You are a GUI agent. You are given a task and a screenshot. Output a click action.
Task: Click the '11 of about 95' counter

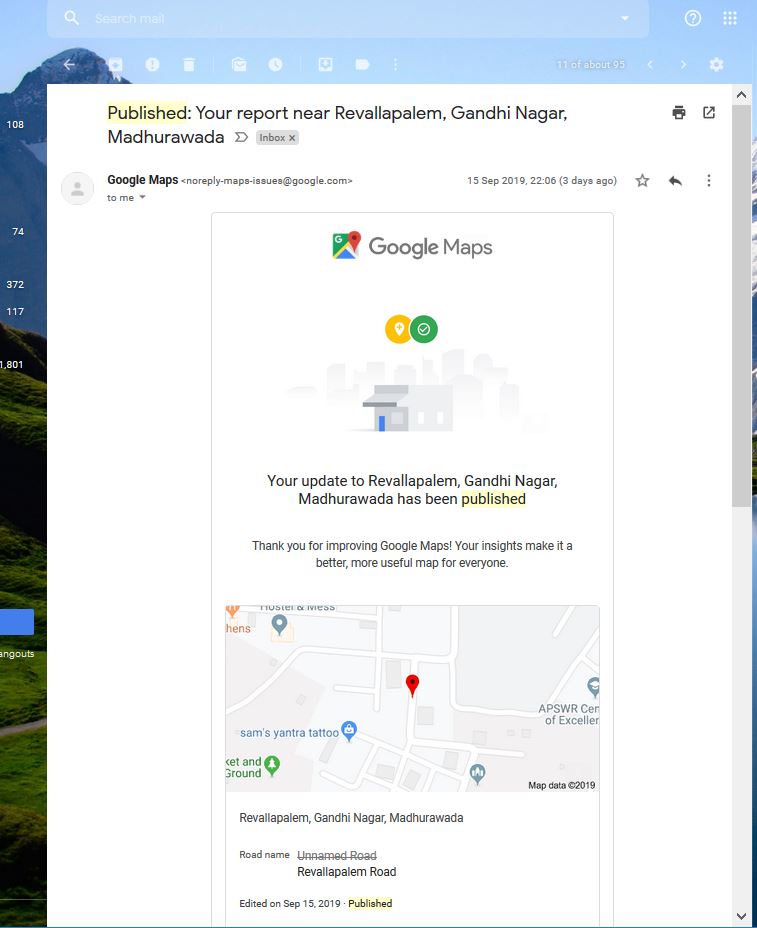(x=591, y=65)
